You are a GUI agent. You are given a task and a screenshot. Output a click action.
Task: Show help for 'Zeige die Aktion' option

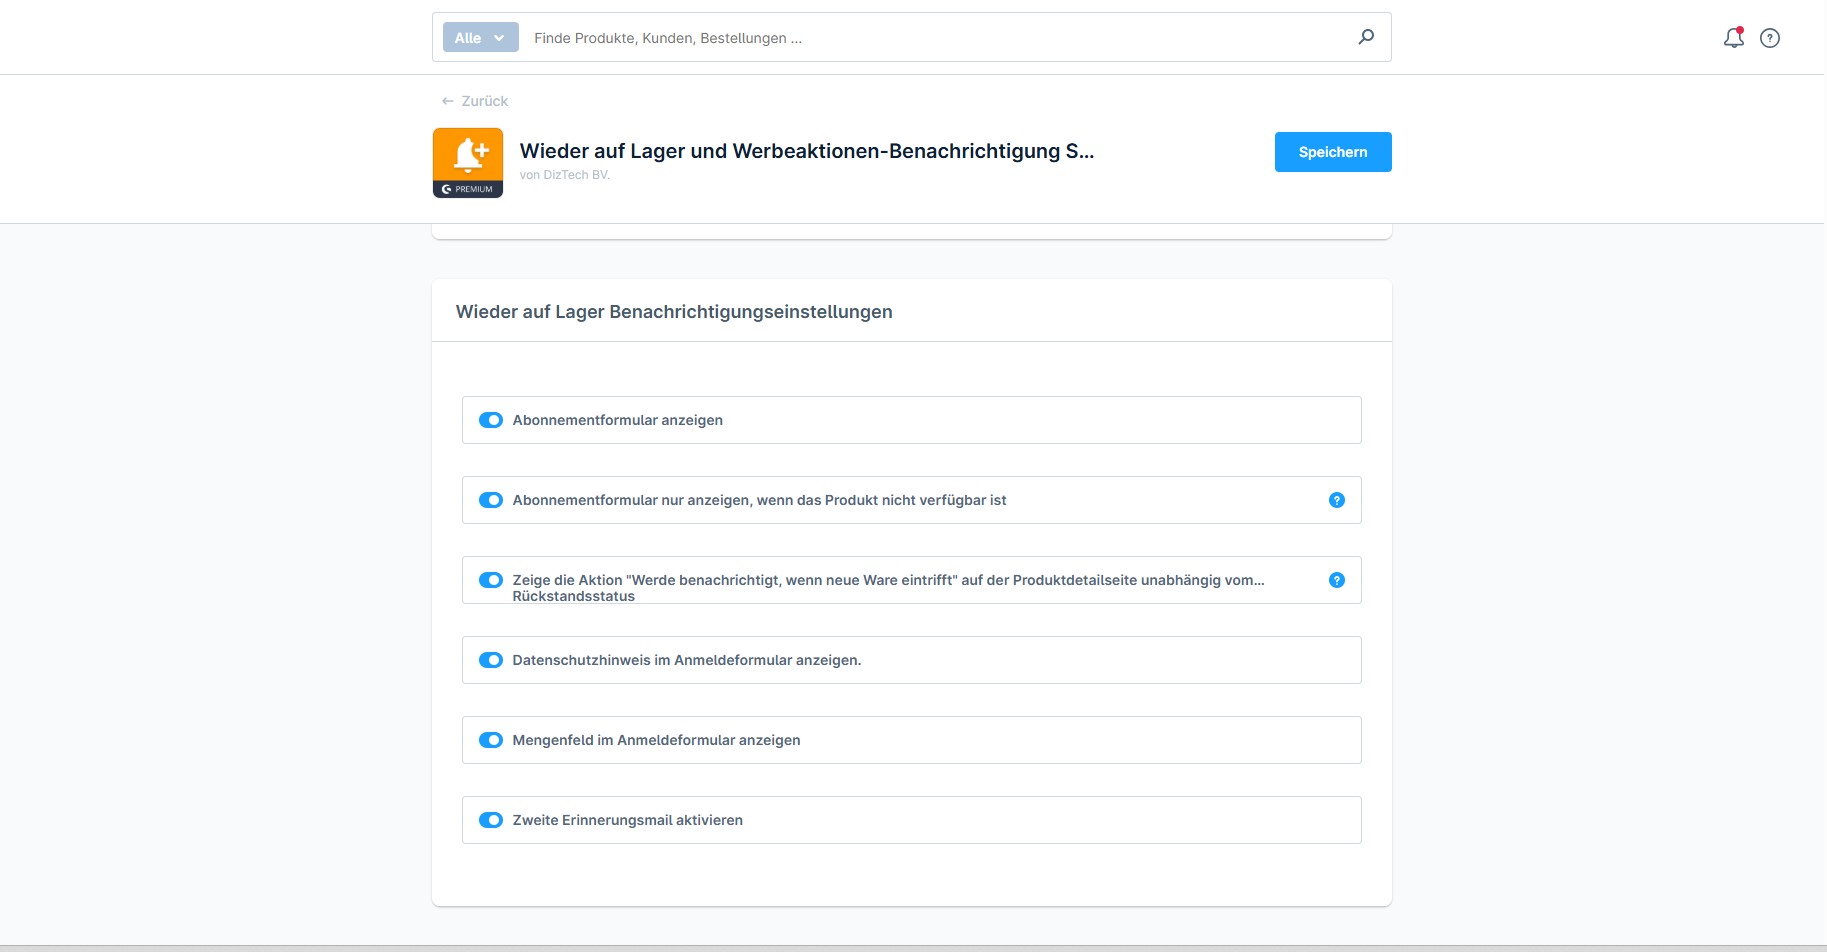(x=1336, y=580)
